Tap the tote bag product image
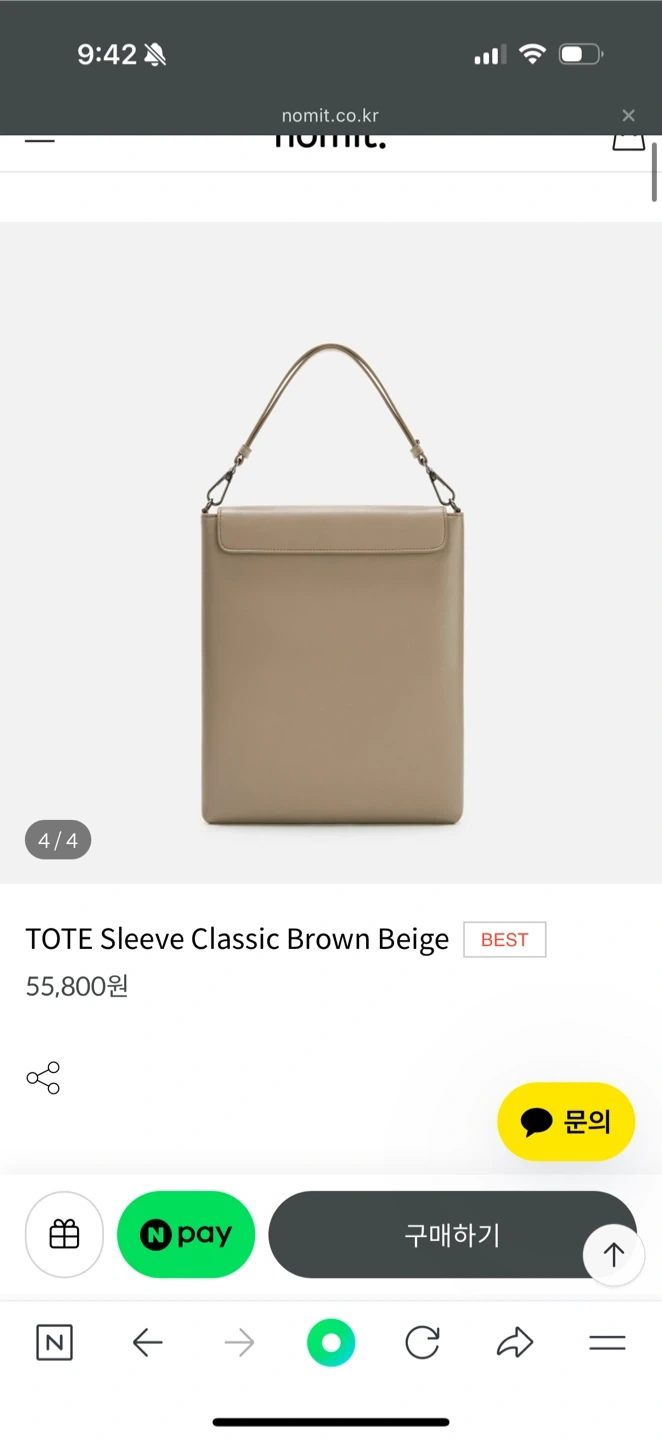The width and height of the screenshot is (662, 1440). pyautogui.click(x=331, y=585)
